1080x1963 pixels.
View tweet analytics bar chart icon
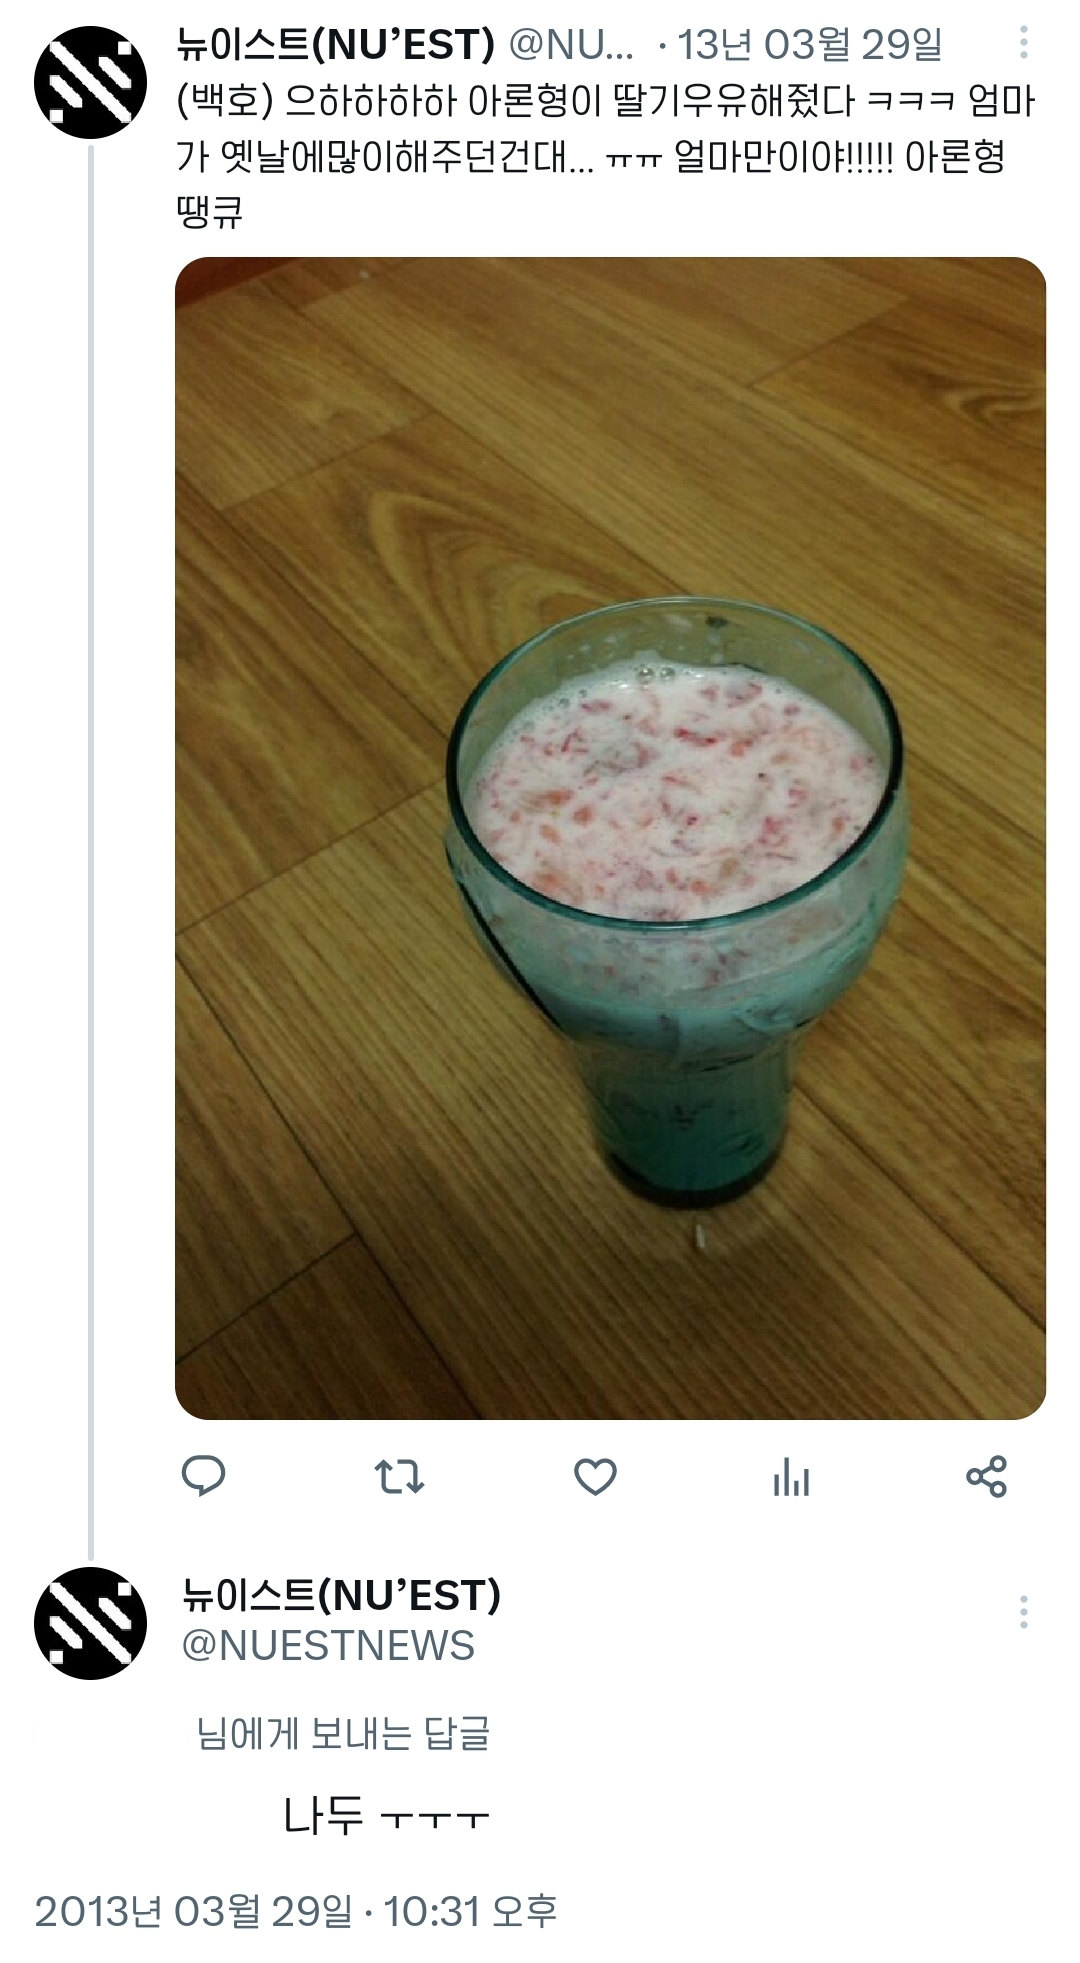791,1476
